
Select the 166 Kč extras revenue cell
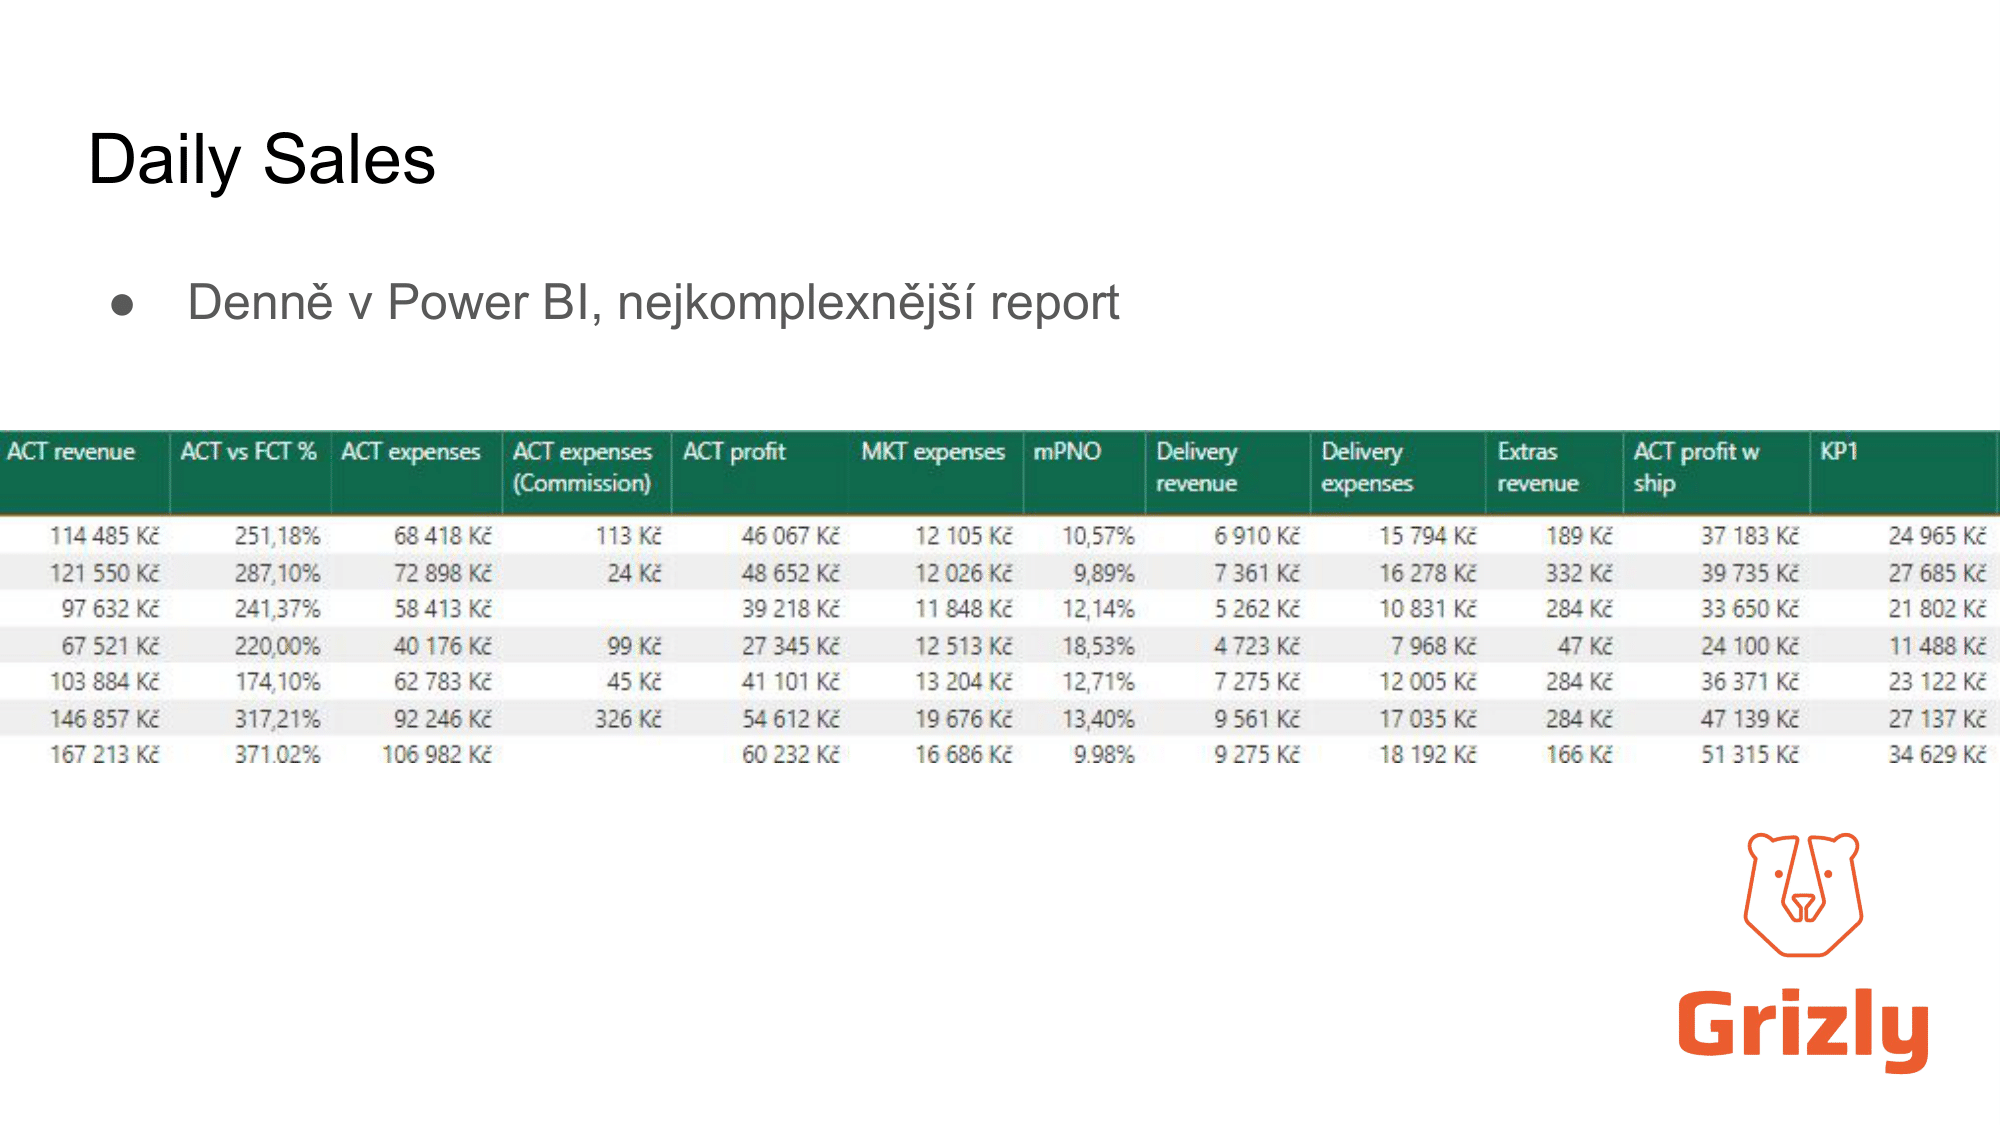point(1580,755)
